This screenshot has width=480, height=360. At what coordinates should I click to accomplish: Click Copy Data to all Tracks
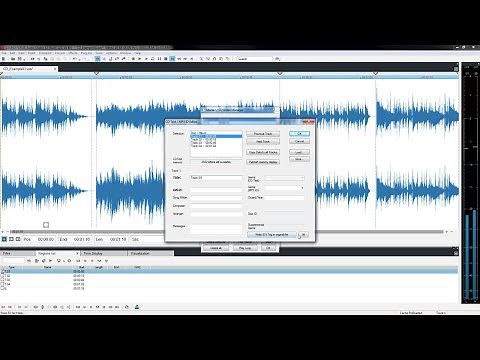click(x=263, y=152)
